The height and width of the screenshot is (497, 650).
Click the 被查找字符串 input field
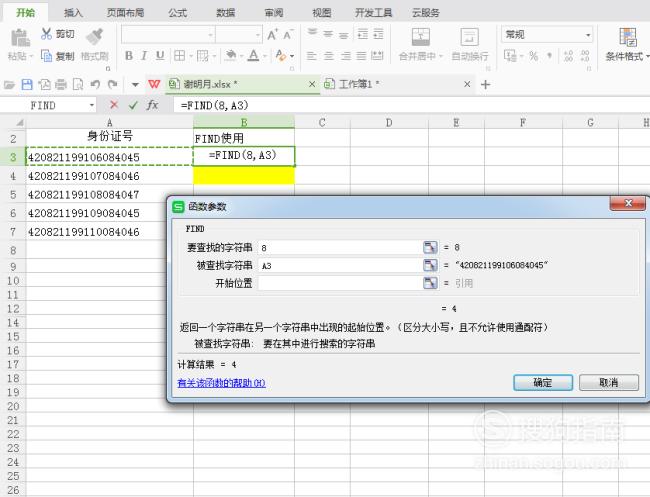pyautogui.click(x=340, y=265)
